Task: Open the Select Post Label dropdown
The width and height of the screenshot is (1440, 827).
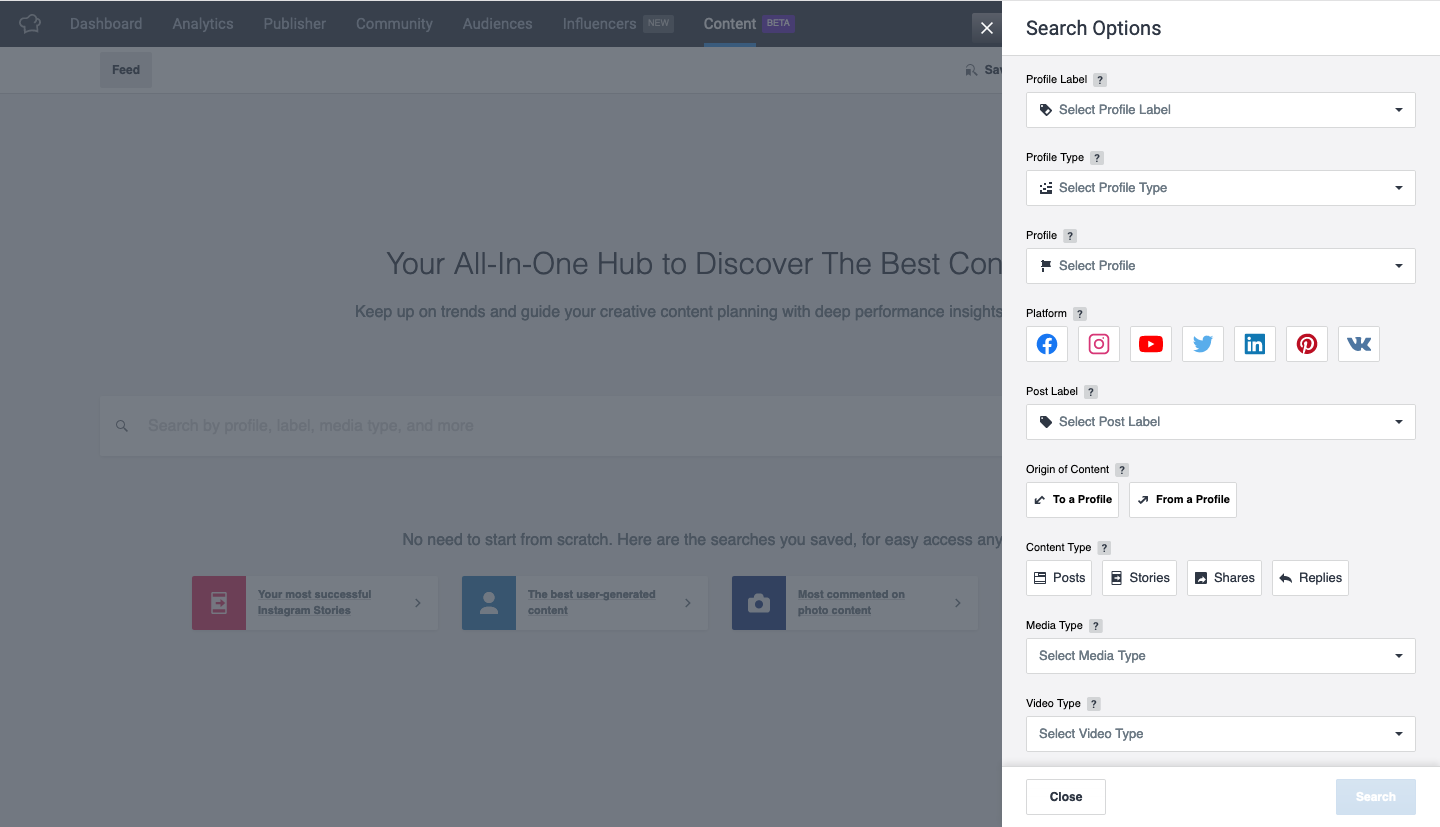Action: coord(1221,422)
